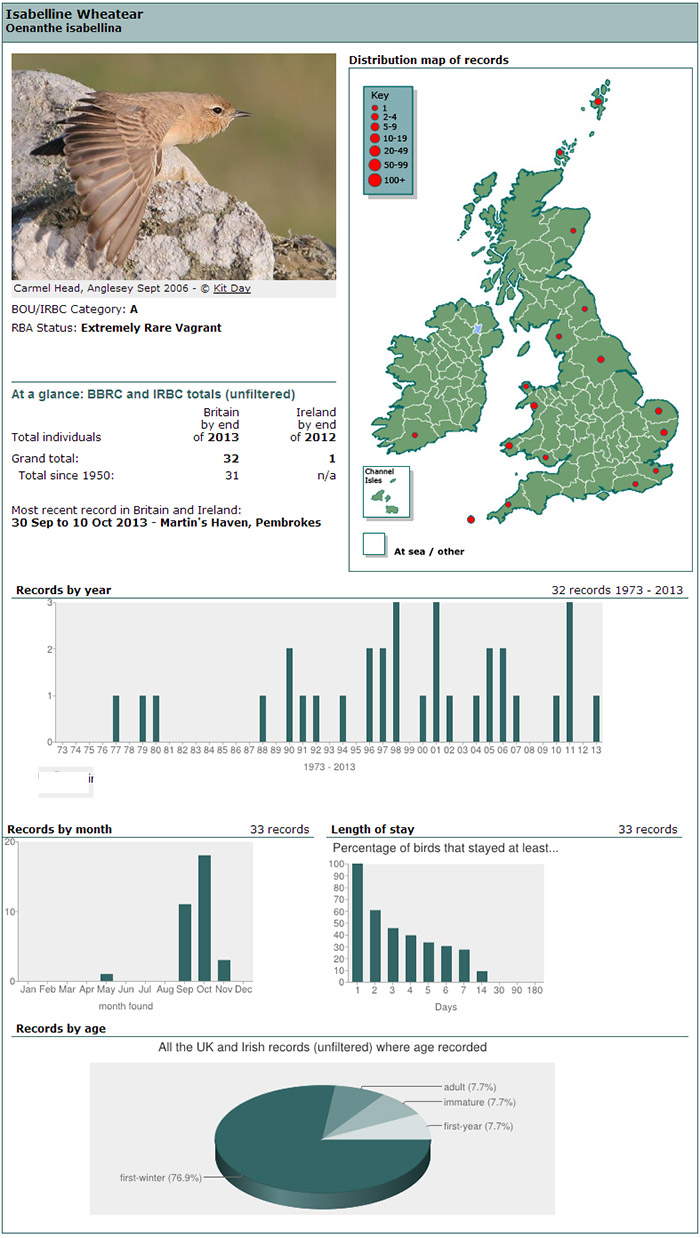Click 'Extremely Rare Vagrant' status text
The height and width of the screenshot is (1238, 700).
[151, 327]
